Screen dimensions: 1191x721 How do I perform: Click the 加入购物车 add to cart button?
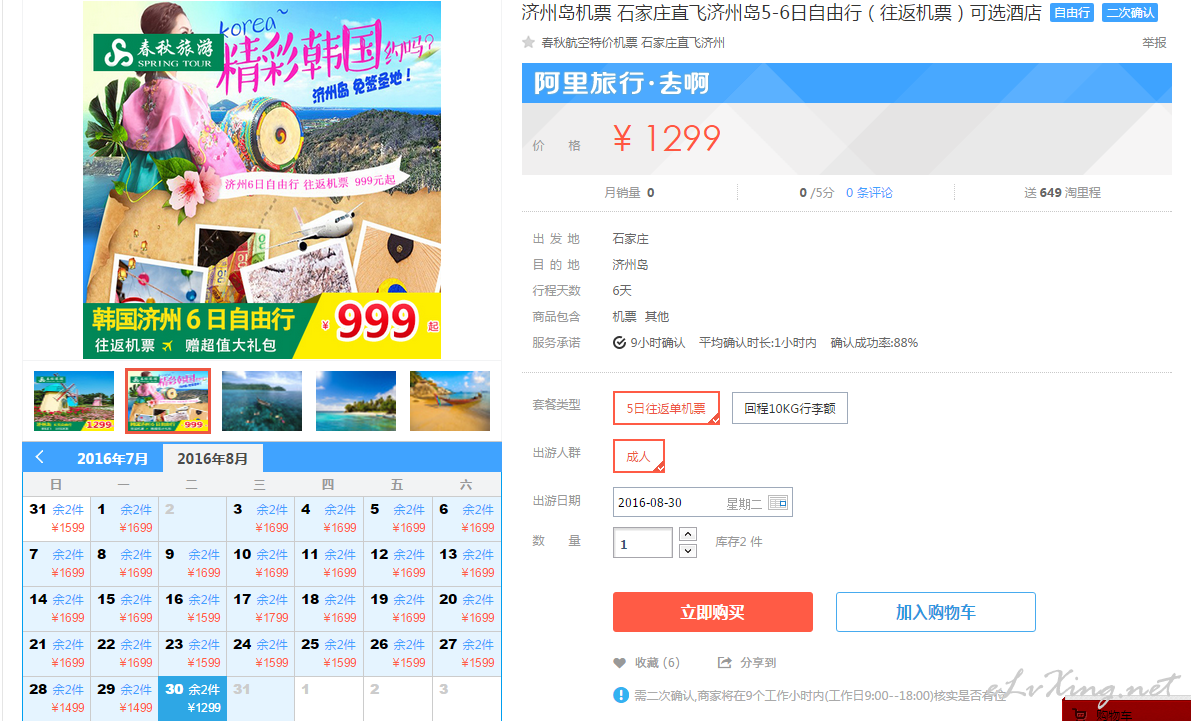936,612
